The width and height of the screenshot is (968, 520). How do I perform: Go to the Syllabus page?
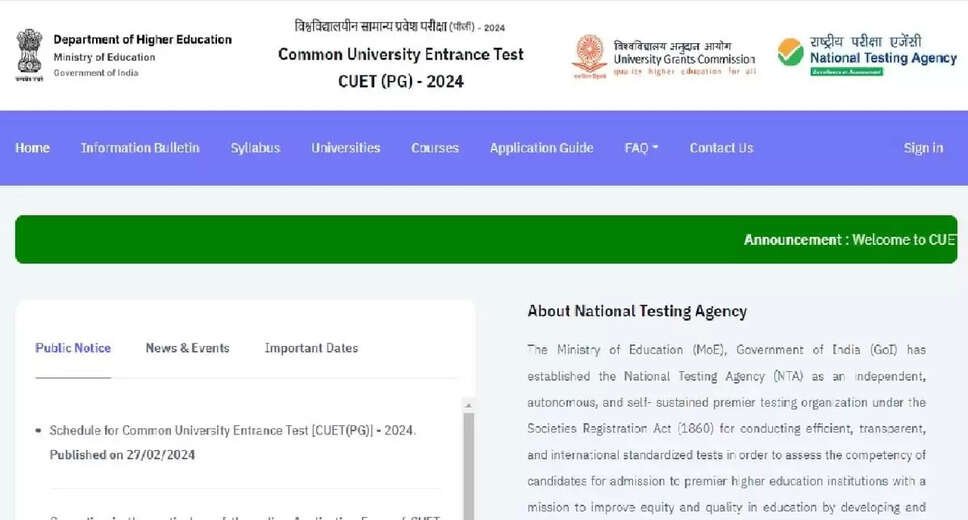[x=256, y=148]
